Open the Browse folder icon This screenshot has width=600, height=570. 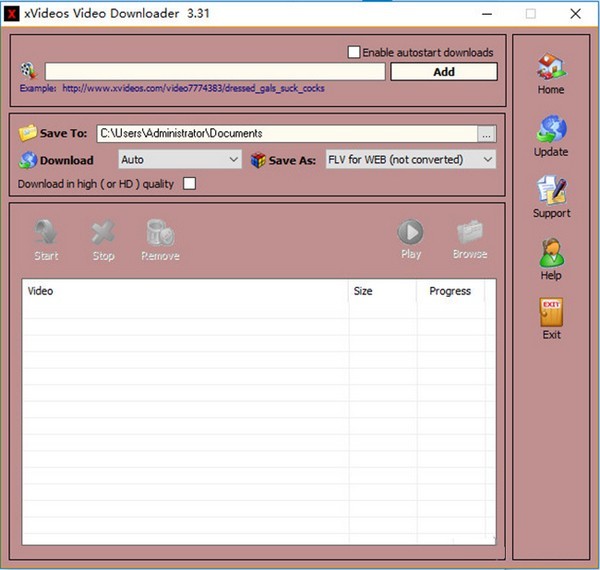tap(470, 234)
